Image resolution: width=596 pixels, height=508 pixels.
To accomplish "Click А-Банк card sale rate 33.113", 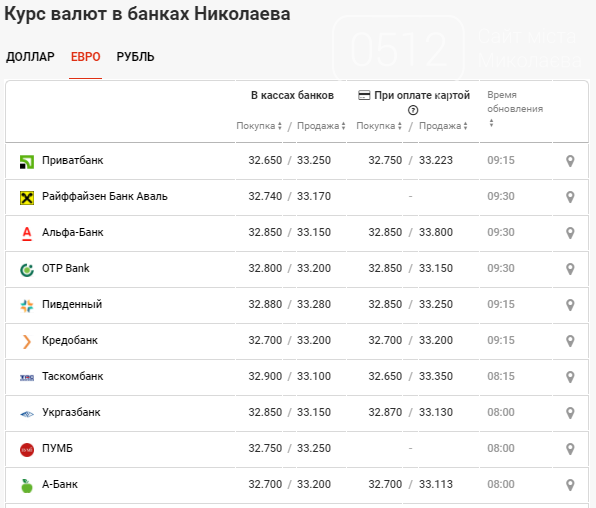I will pos(436,484).
